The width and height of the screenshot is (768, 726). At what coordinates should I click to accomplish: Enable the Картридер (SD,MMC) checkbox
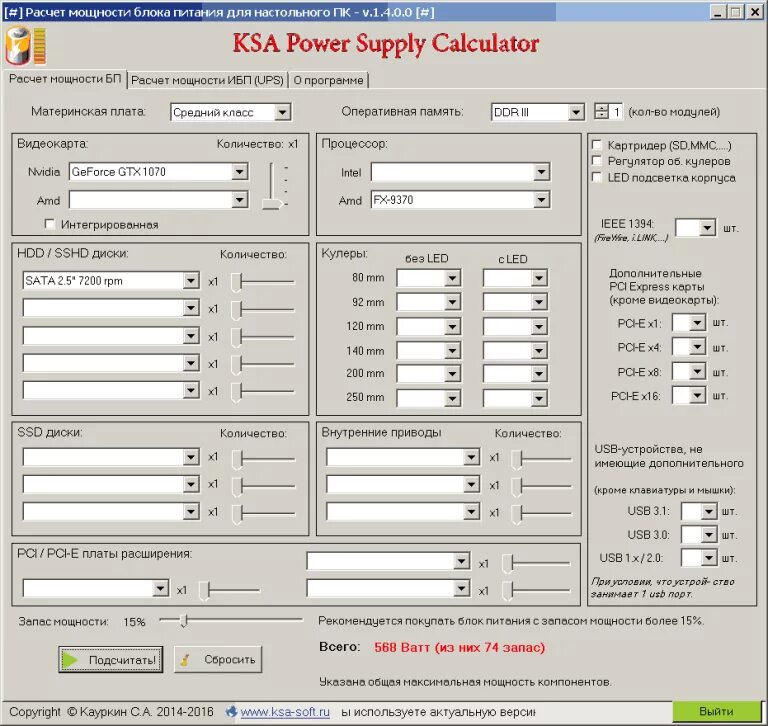click(597, 145)
